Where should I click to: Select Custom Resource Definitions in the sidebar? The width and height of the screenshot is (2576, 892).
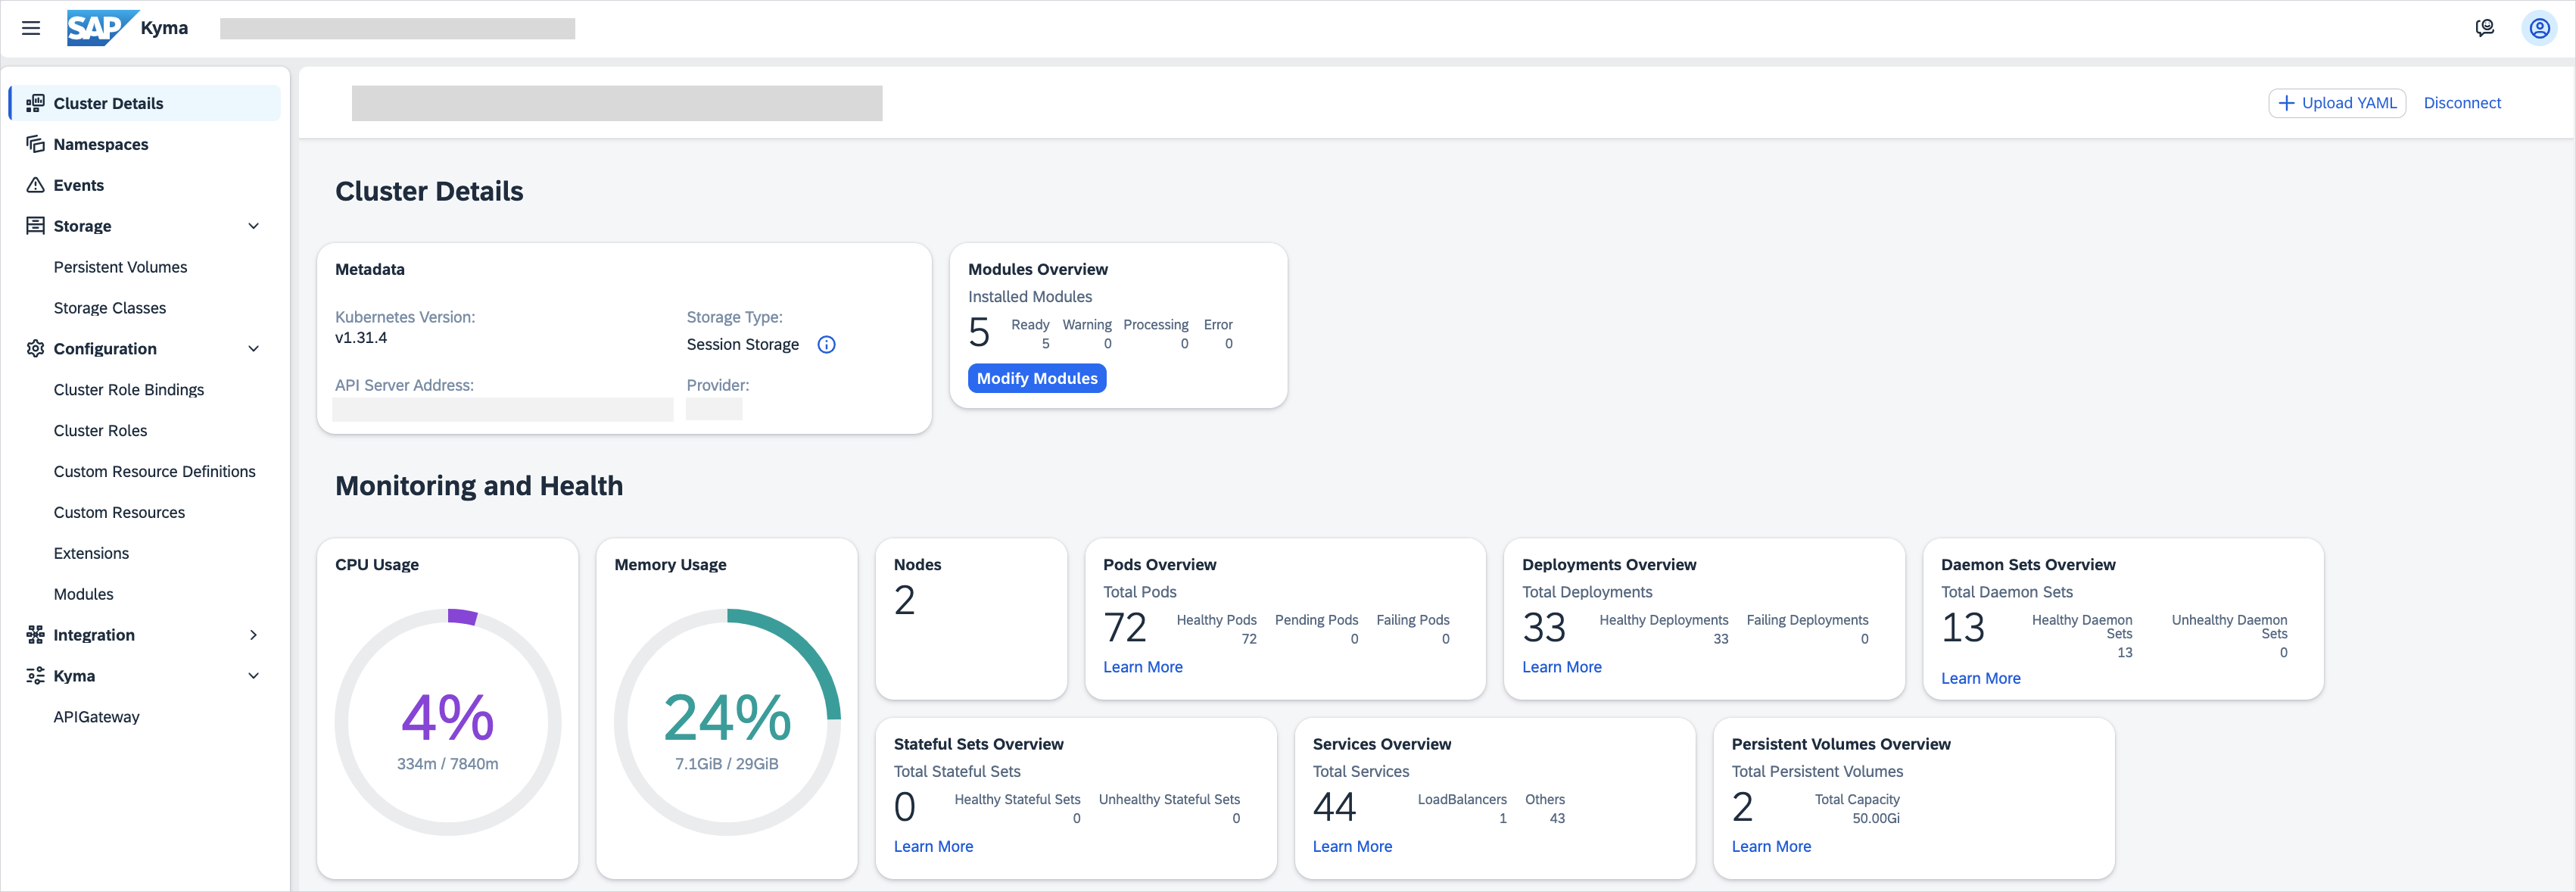[154, 471]
